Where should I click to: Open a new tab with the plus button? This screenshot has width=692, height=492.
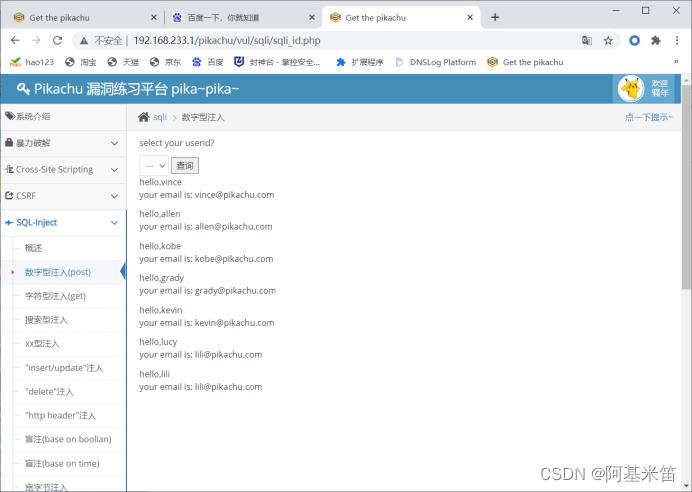[495, 17]
